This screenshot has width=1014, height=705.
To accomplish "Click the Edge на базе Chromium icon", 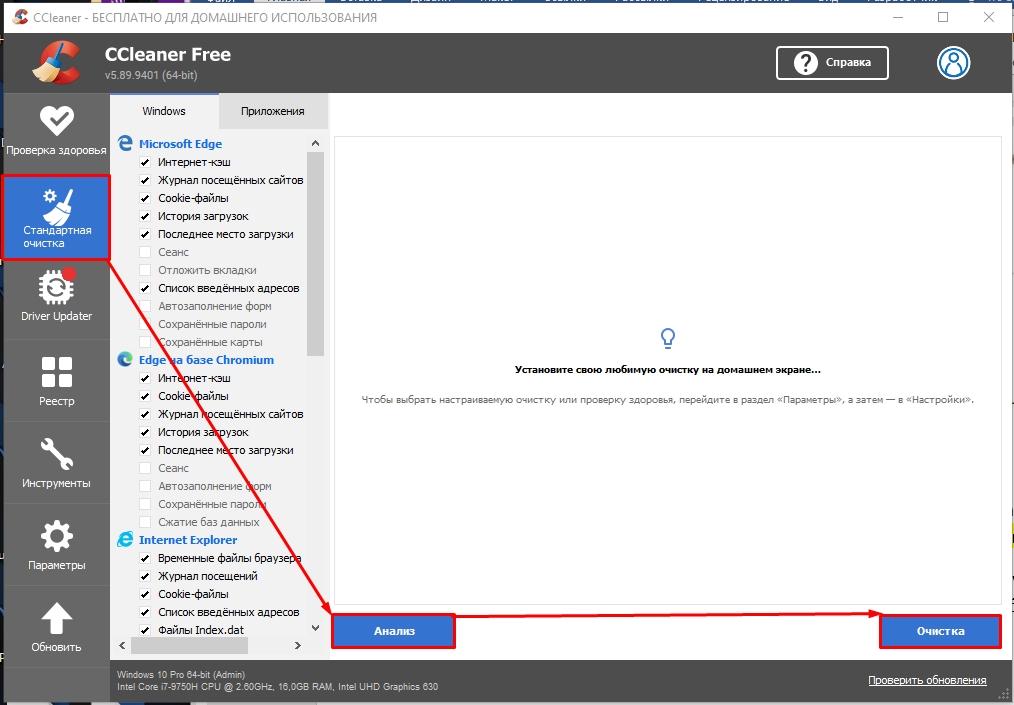I will click(125, 359).
